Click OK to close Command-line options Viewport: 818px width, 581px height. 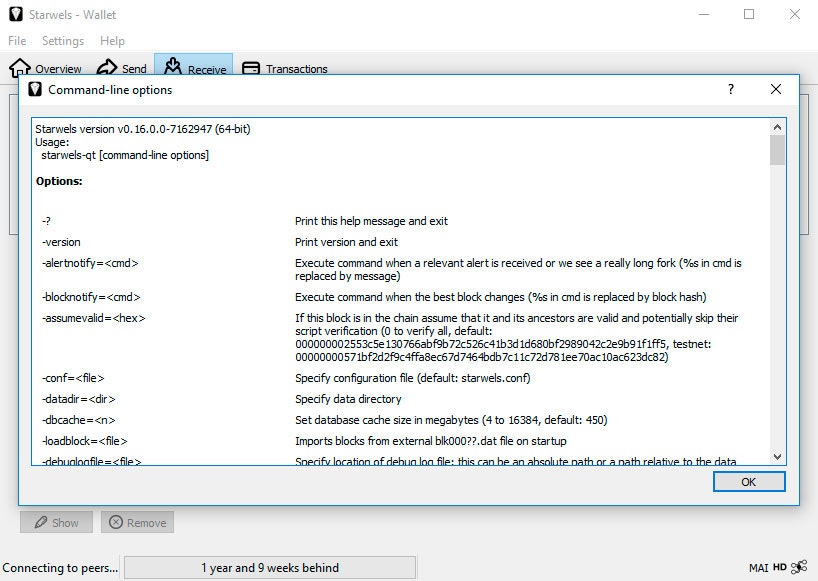749,482
